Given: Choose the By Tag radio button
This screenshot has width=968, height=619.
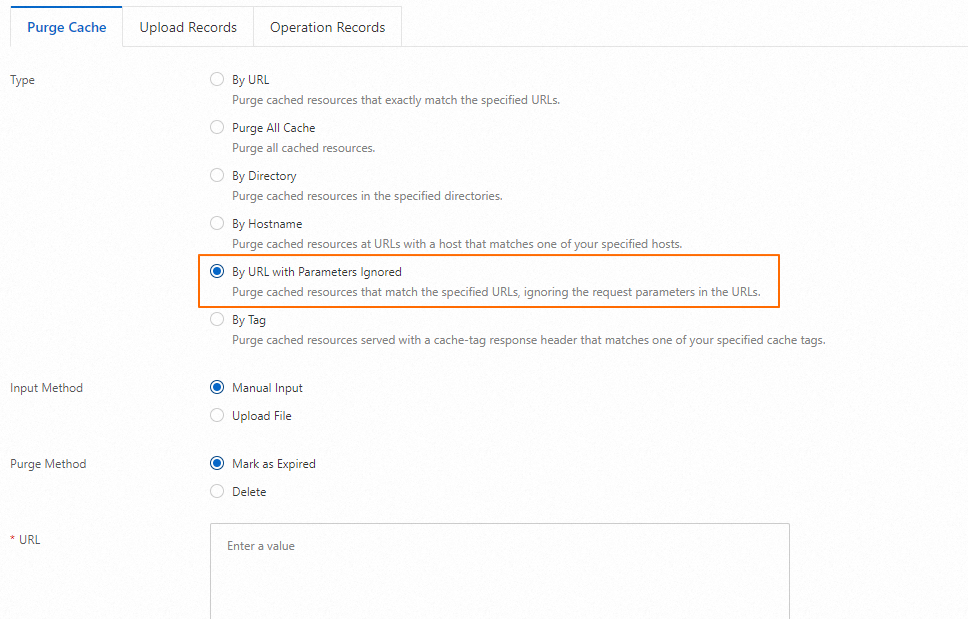Looking at the screenshot, I should [217, 320].
